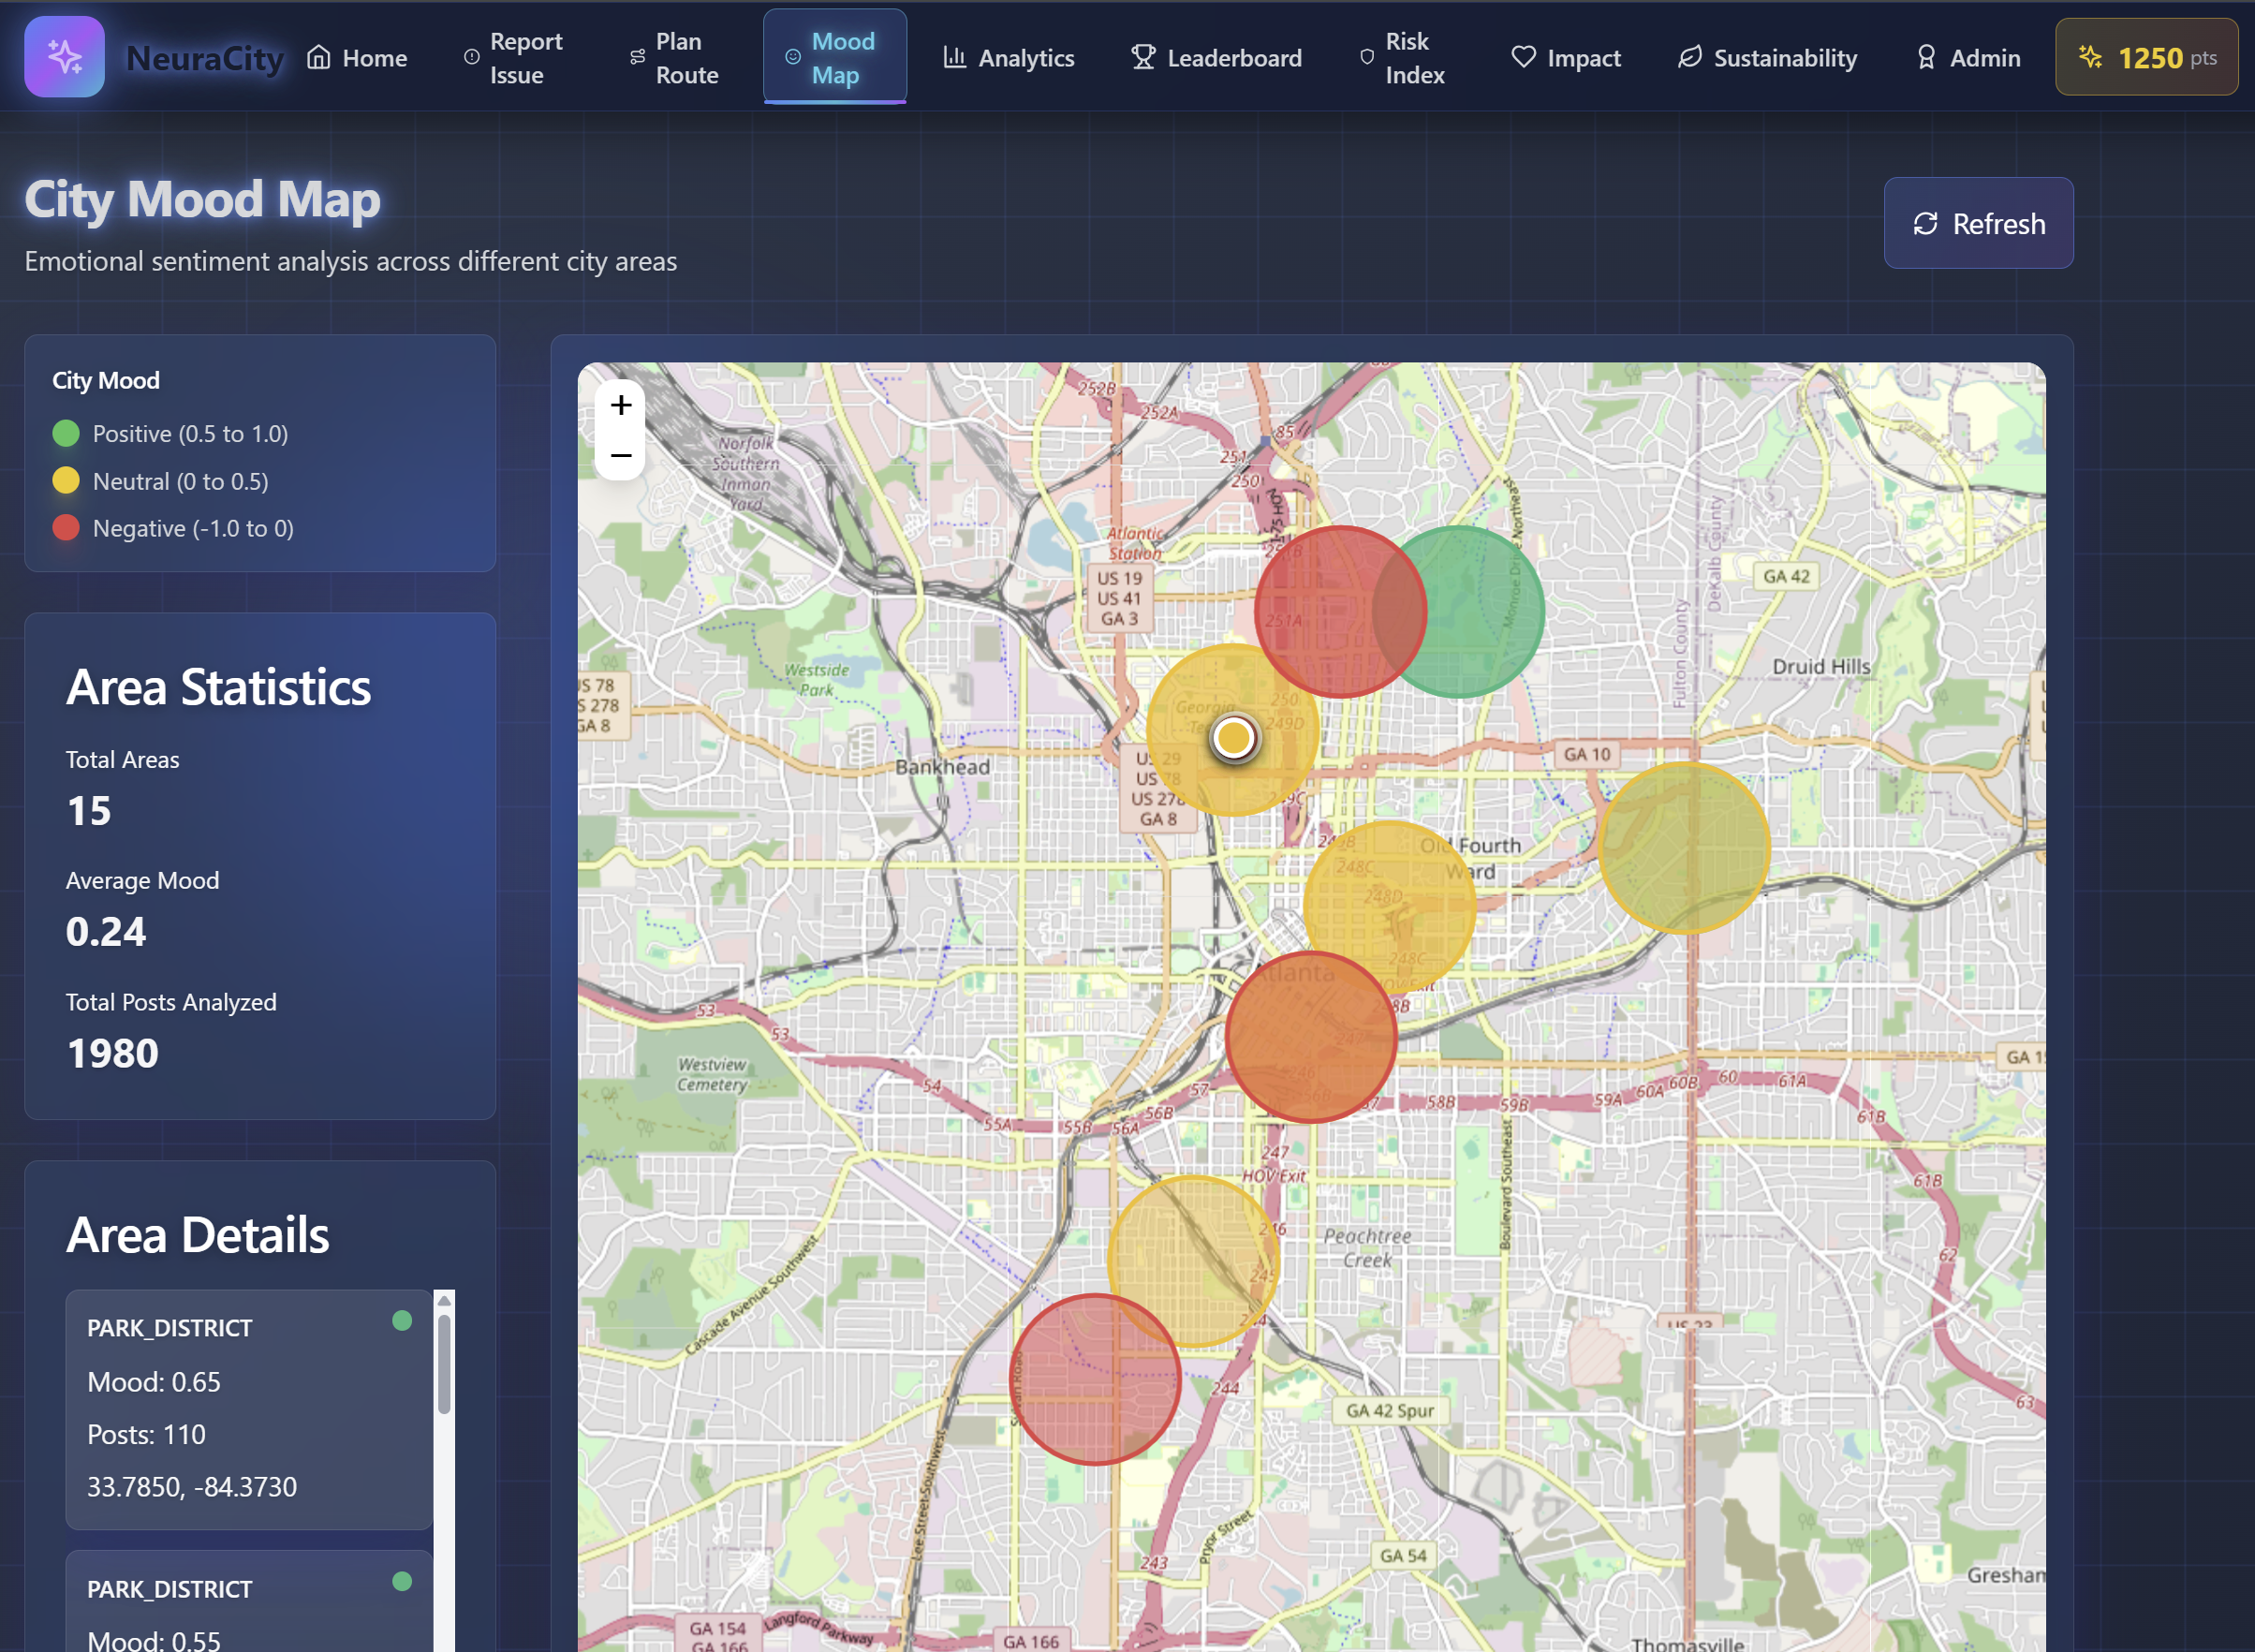Click the Sustainability leaf icon
2255x1652 pixels.
tap(1689, 57)
